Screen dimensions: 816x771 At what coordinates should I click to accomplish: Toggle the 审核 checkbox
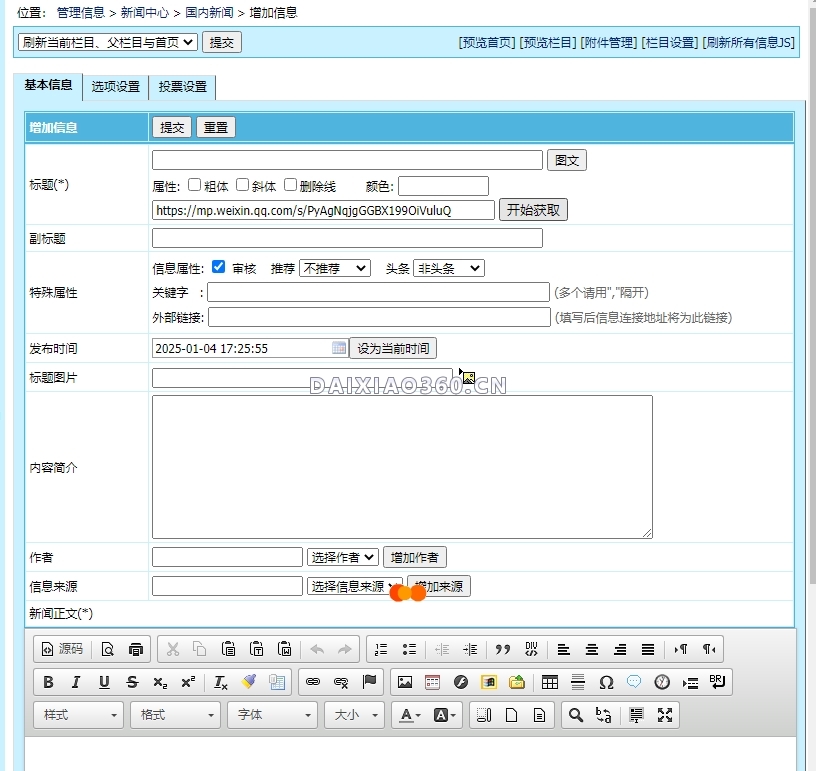pyautogui.click(x=219, y=267)
